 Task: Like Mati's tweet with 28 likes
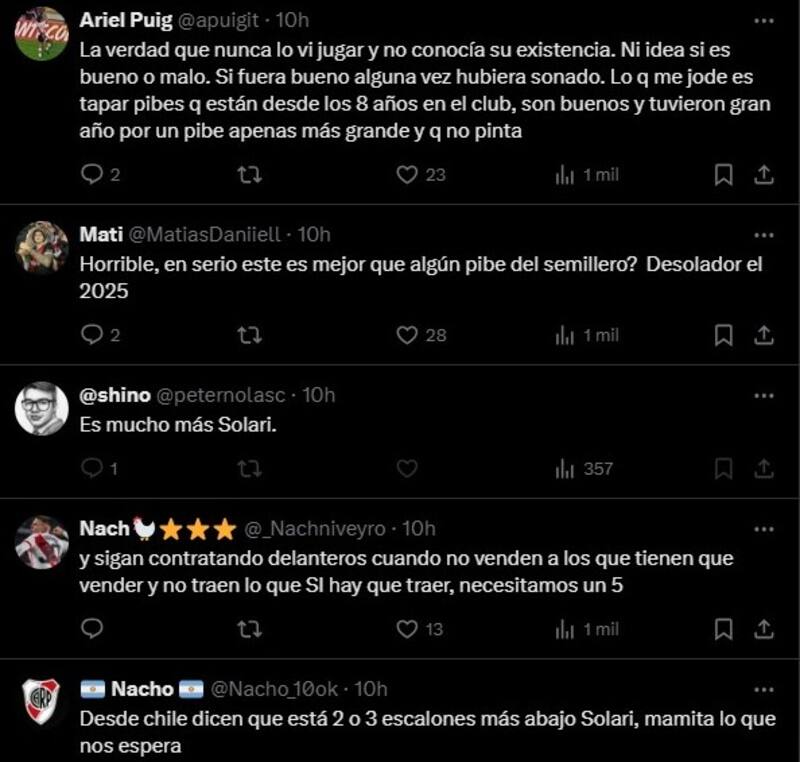tap(407, 335)
